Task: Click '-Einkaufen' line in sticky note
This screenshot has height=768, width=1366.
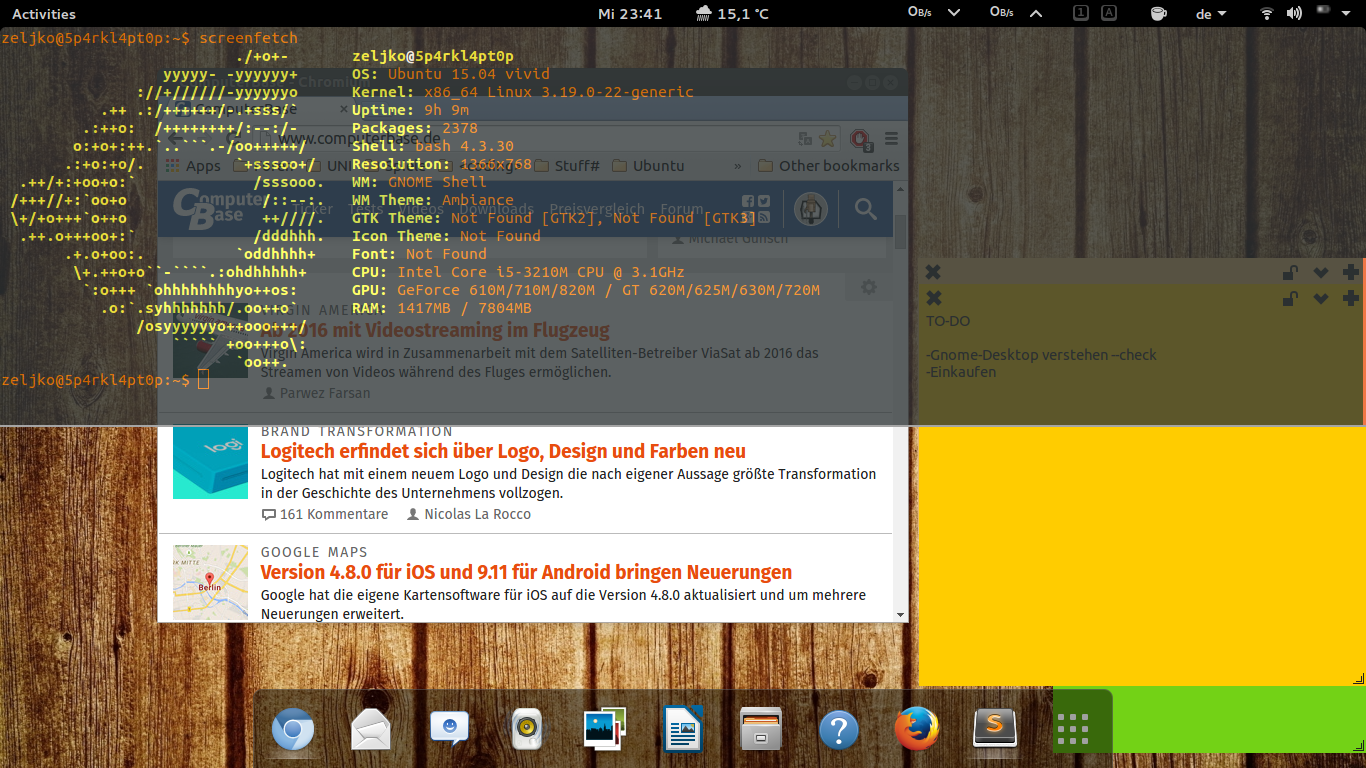Action: pyautogui.click(x=961, y=372)
